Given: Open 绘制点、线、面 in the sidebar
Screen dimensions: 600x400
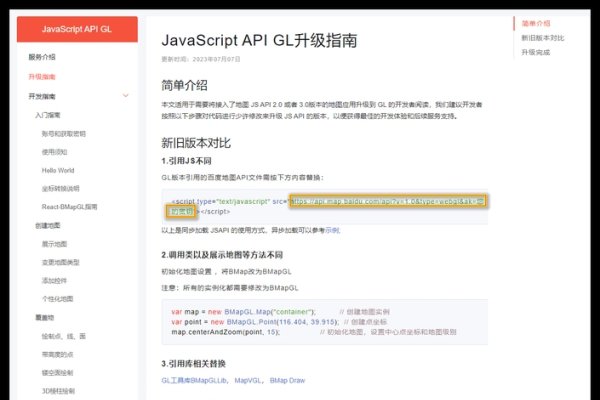Looking at the screenshot, I should 64,336.
